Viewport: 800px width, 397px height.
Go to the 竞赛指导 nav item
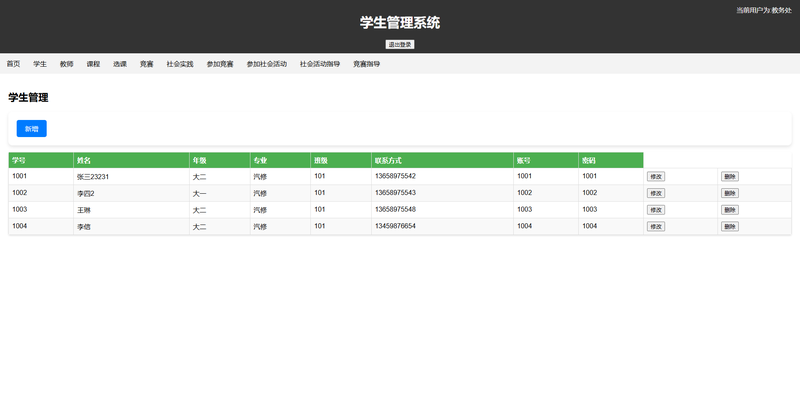[x=366, y=64]
